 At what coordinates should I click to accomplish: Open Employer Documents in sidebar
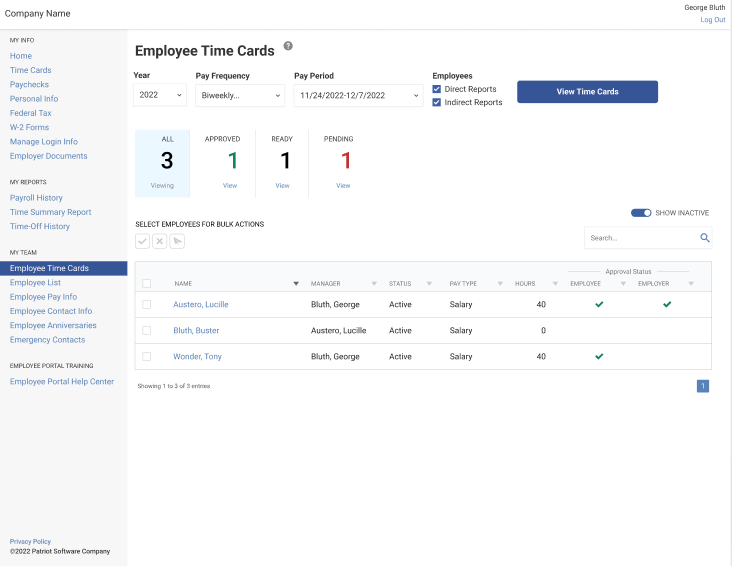point(49,156)
